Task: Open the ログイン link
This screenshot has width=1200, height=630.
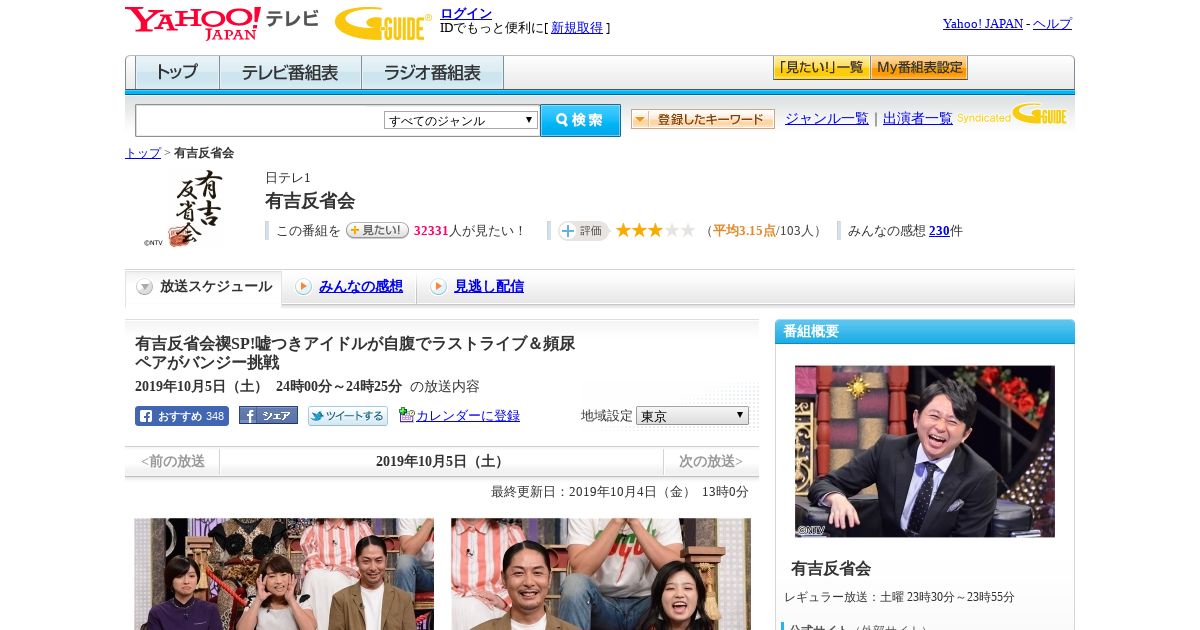Action: tap(466, 13)
